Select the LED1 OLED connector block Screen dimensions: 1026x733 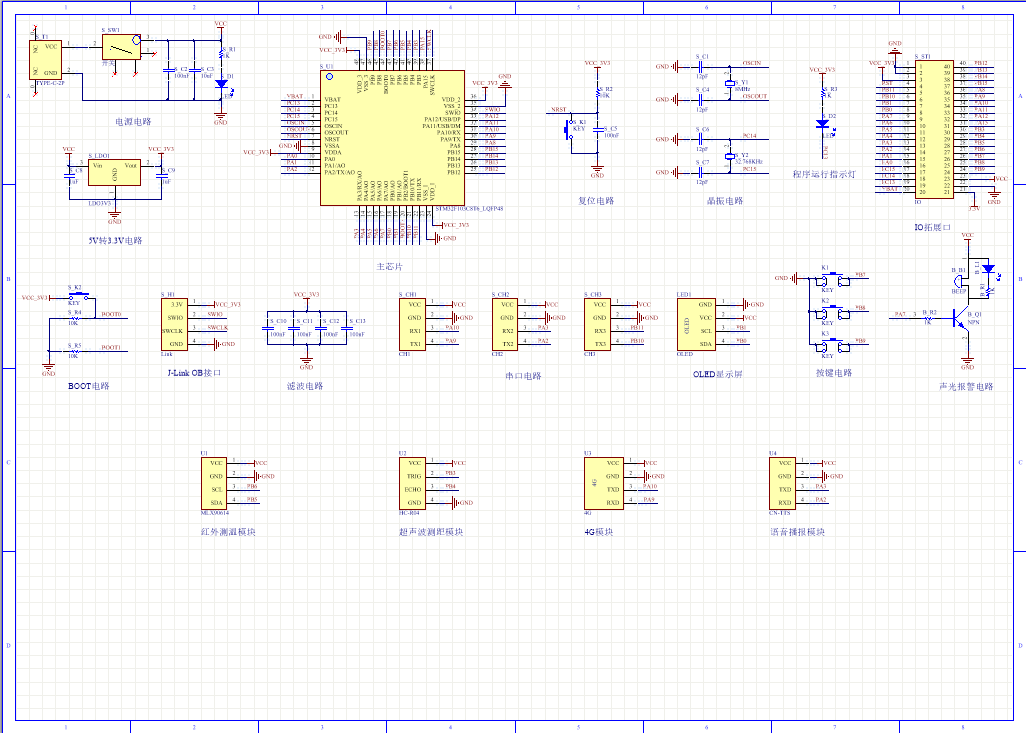click(x=696, y=325)
